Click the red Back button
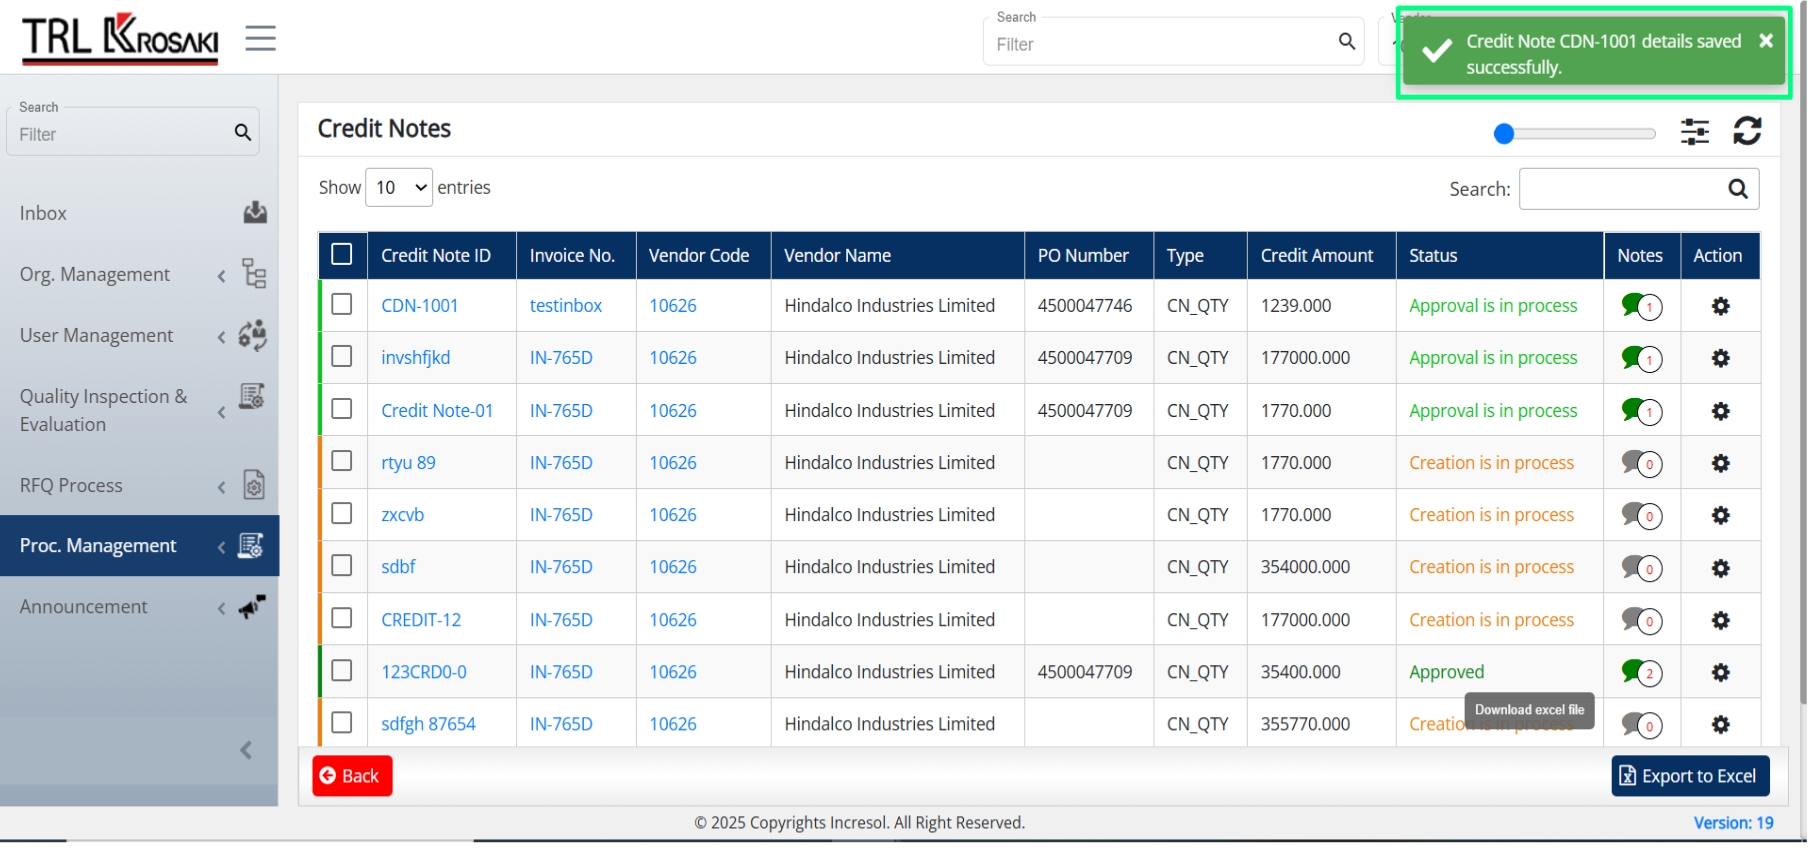The height and width of the screenshot is (848, 1811). pos(352,777)
